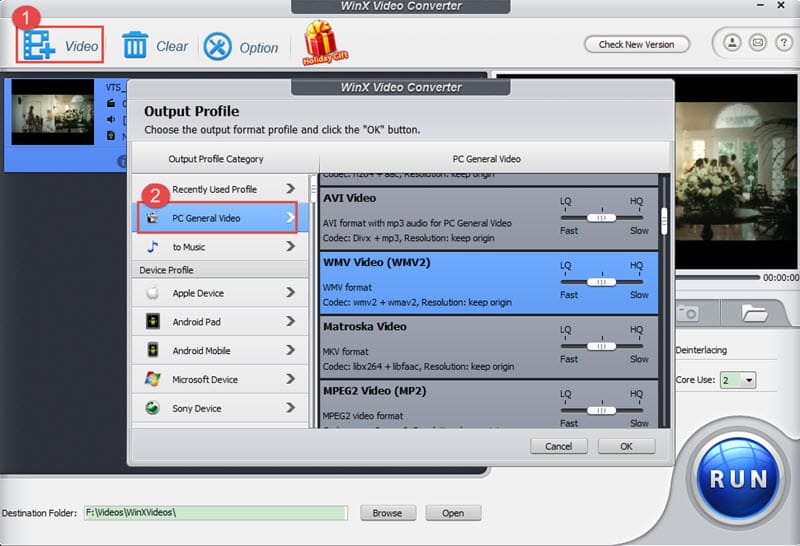Screen dimensions: 800x546
Task: Expand the PC General Video arrow
Action: coord(291,218)
